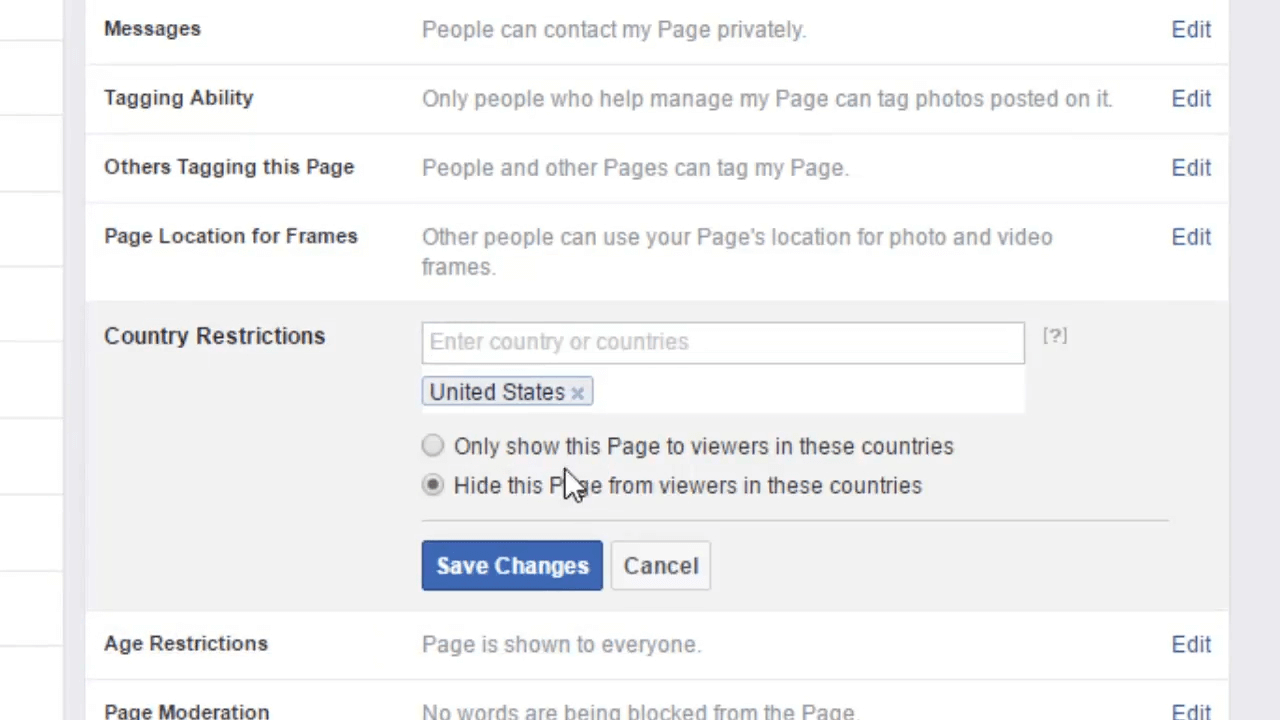Click the United States country token

pyautogui.click(x=497, y=392)
